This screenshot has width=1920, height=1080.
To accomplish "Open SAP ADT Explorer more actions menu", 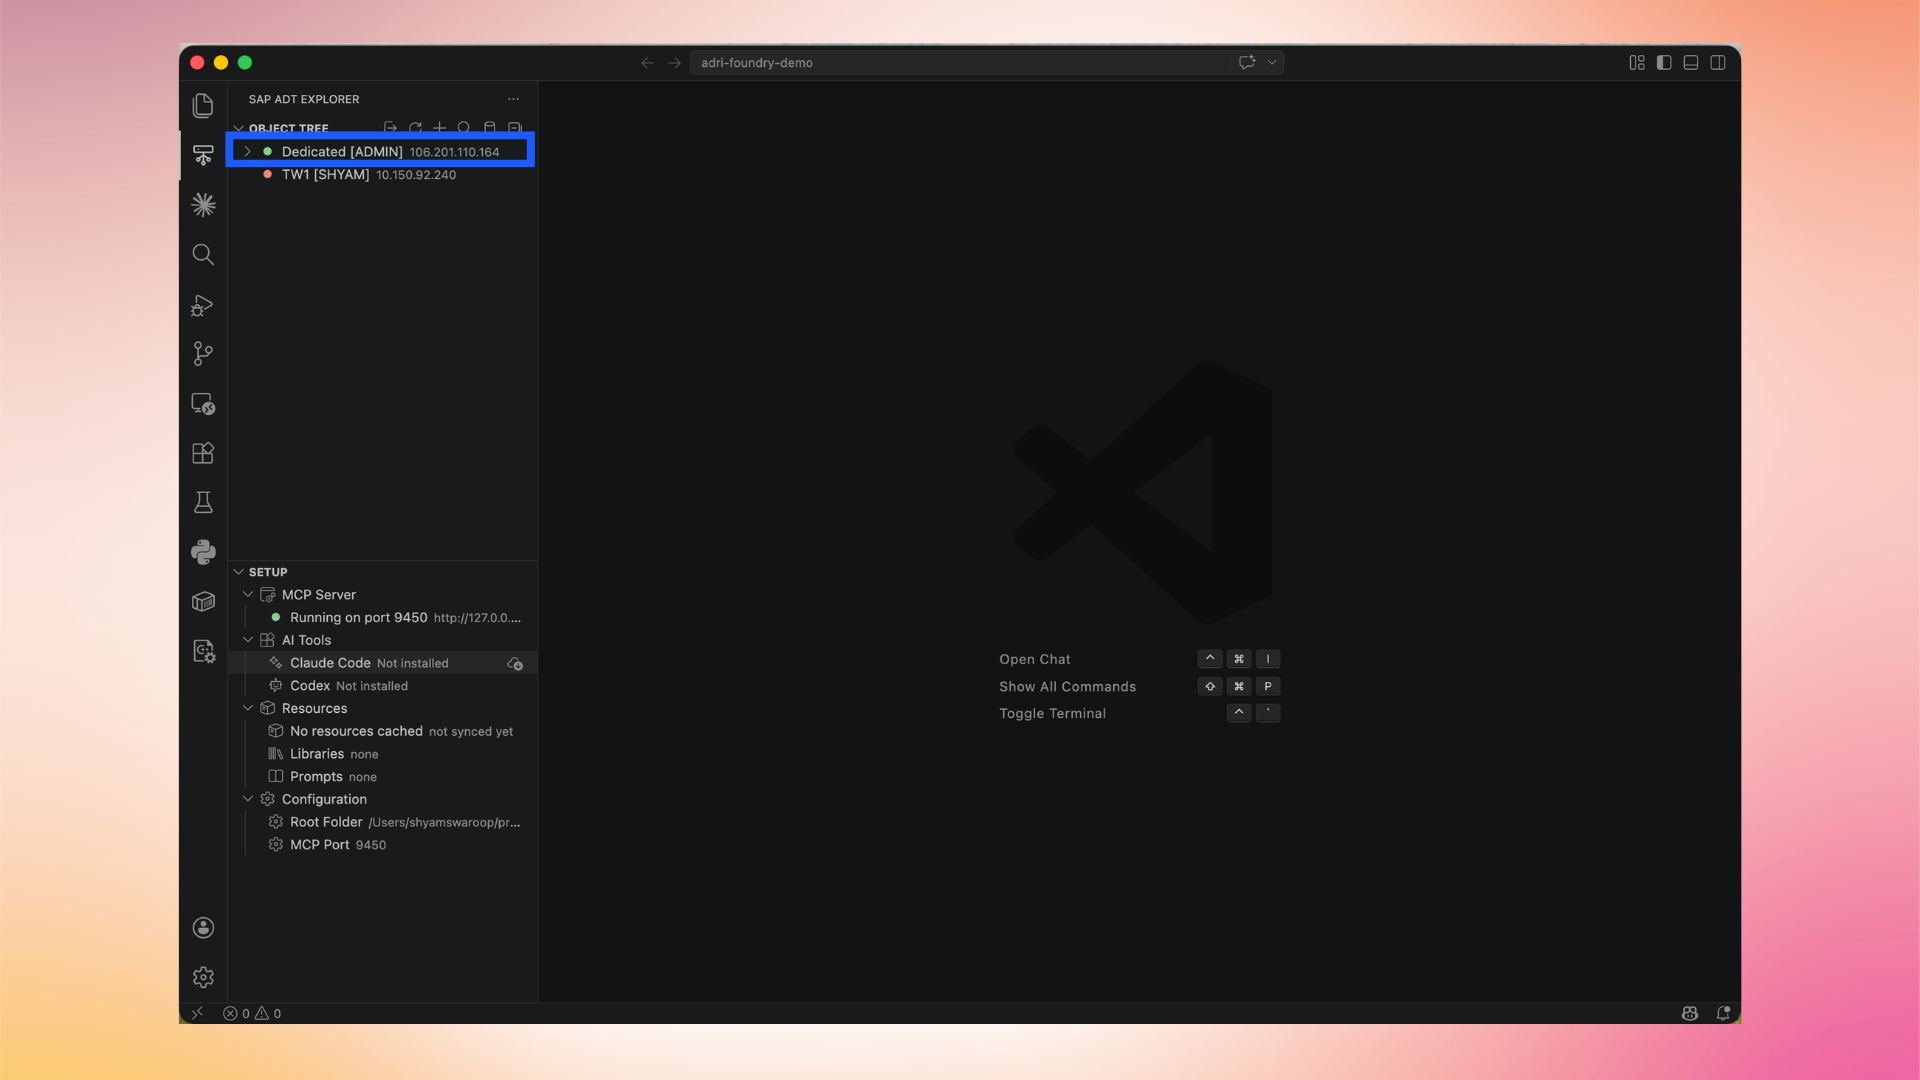I will 513,99.
